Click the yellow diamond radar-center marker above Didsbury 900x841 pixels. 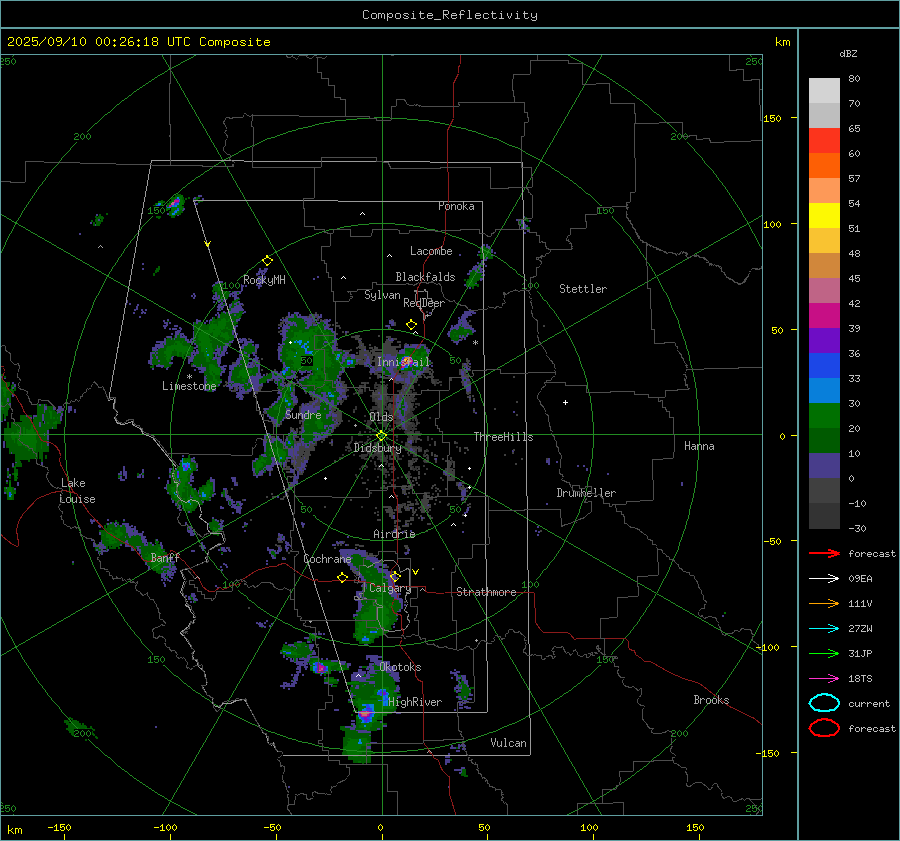pos(382,436)
